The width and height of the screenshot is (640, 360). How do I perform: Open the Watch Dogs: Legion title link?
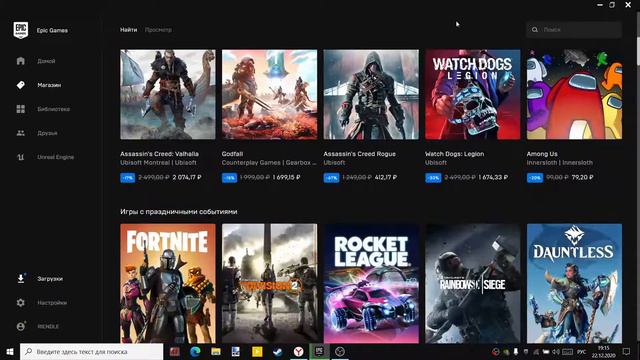point(455,154)
